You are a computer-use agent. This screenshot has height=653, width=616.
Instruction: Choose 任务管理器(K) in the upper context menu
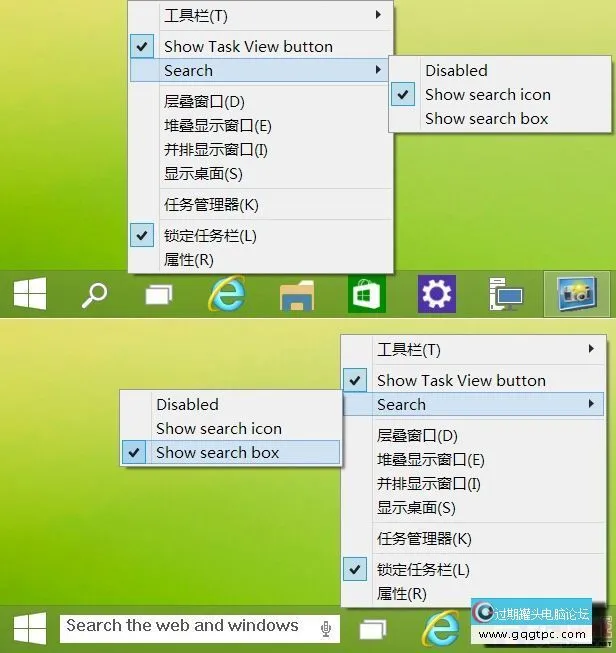tap(211, 205)
